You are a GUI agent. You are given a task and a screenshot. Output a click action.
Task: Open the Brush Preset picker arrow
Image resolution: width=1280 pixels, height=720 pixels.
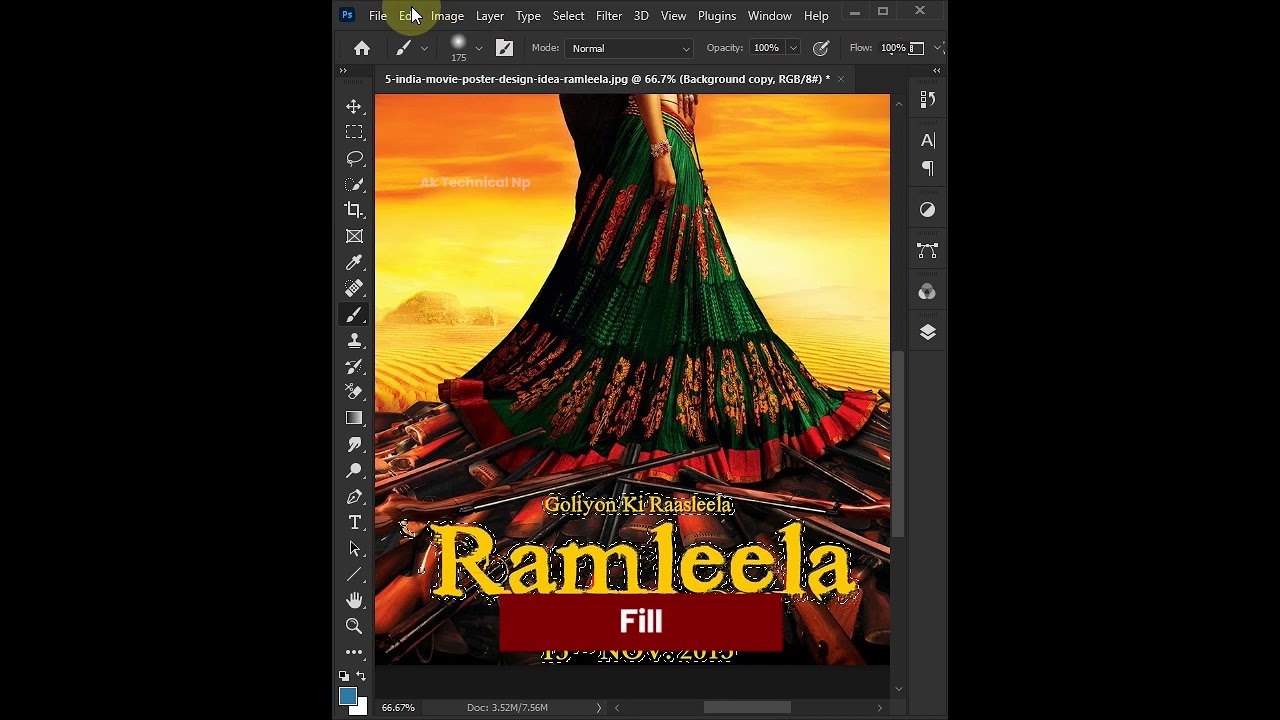pyautogui.click(x=478, y=48)
